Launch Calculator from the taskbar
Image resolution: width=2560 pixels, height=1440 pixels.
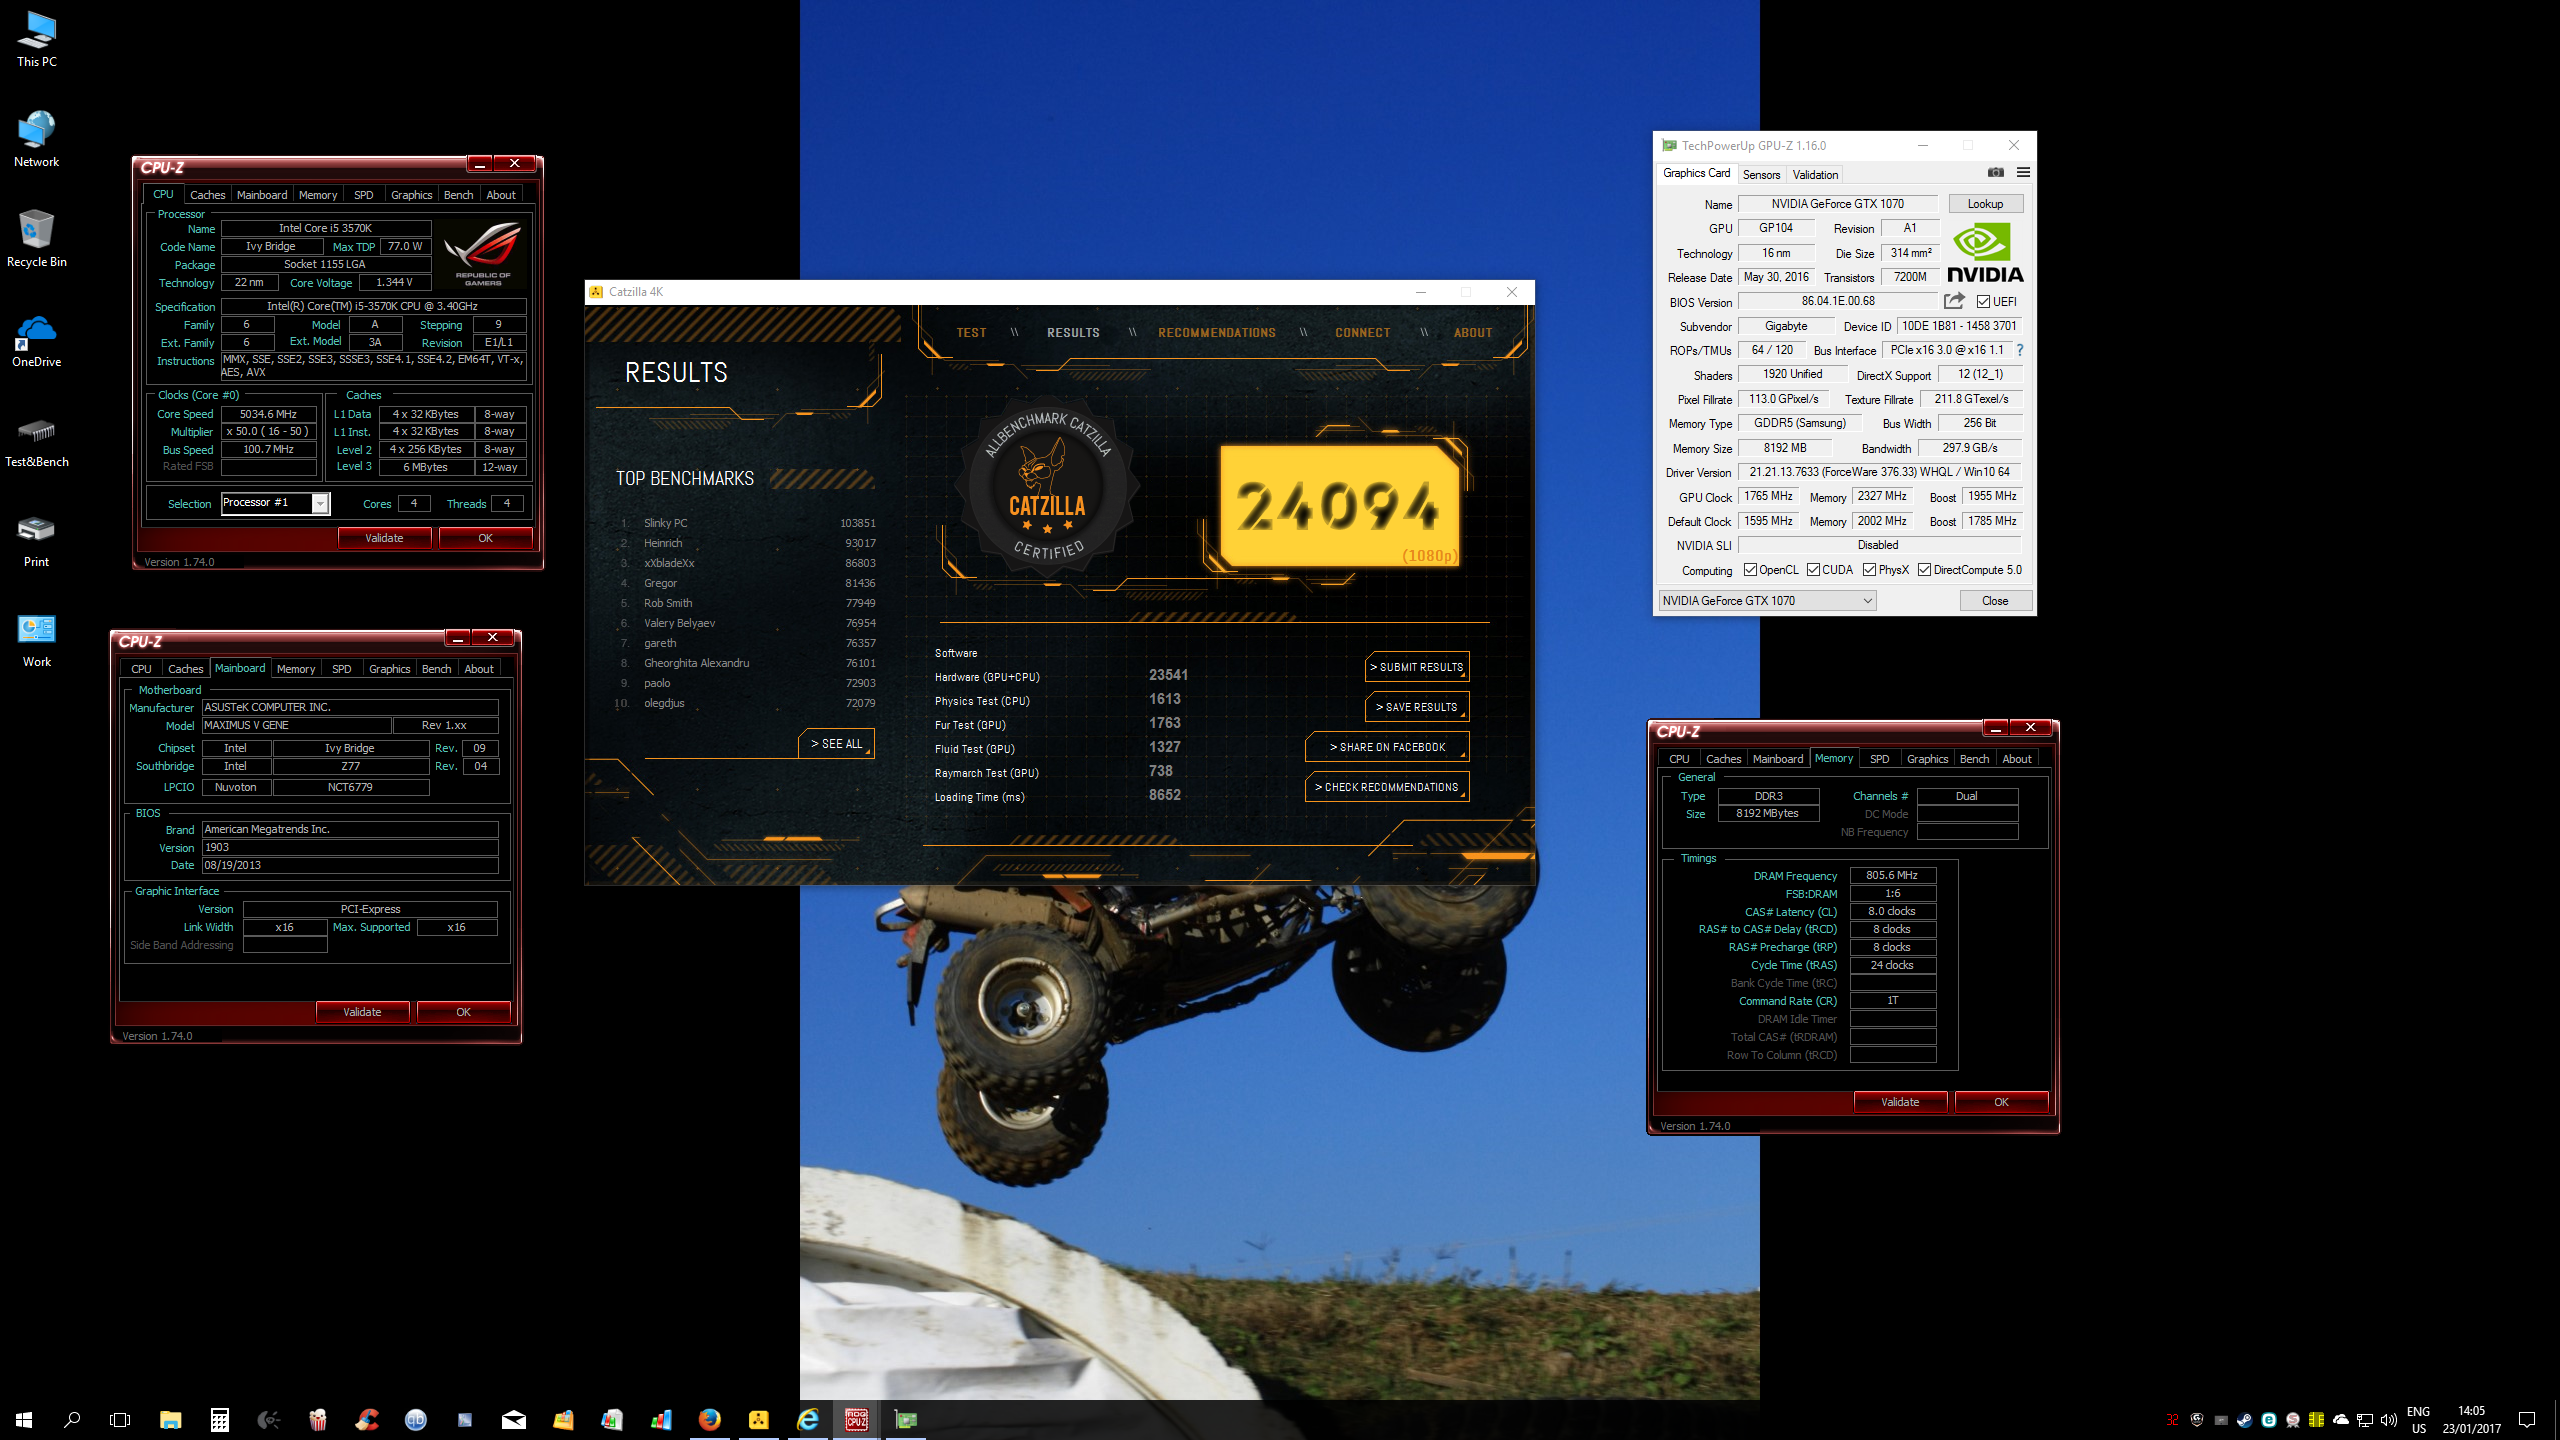pos(219,1419)
